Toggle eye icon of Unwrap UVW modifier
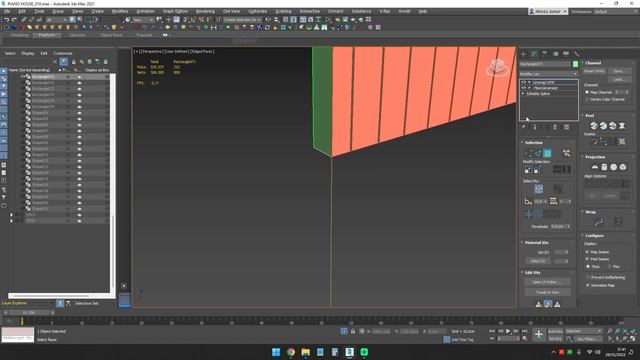 click(x=524, y=82)
